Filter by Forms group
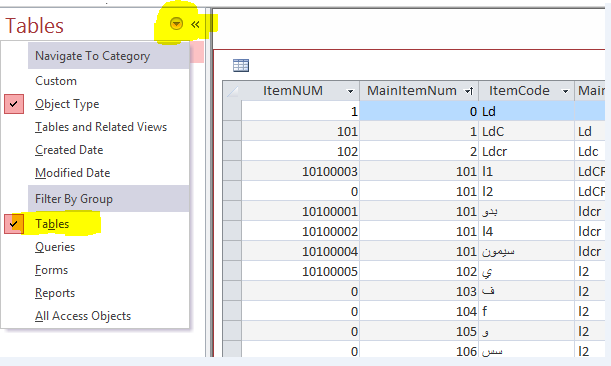The height and width of the screenshot is (366, 611). (x=51, y=270)
